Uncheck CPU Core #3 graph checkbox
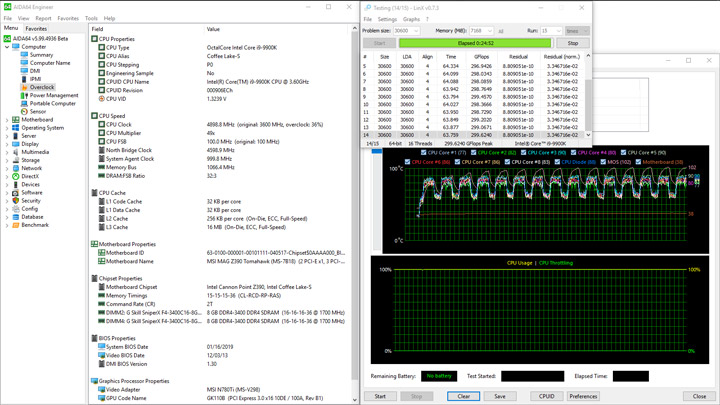This screenshot has height=405, width=720. point(523,152)
